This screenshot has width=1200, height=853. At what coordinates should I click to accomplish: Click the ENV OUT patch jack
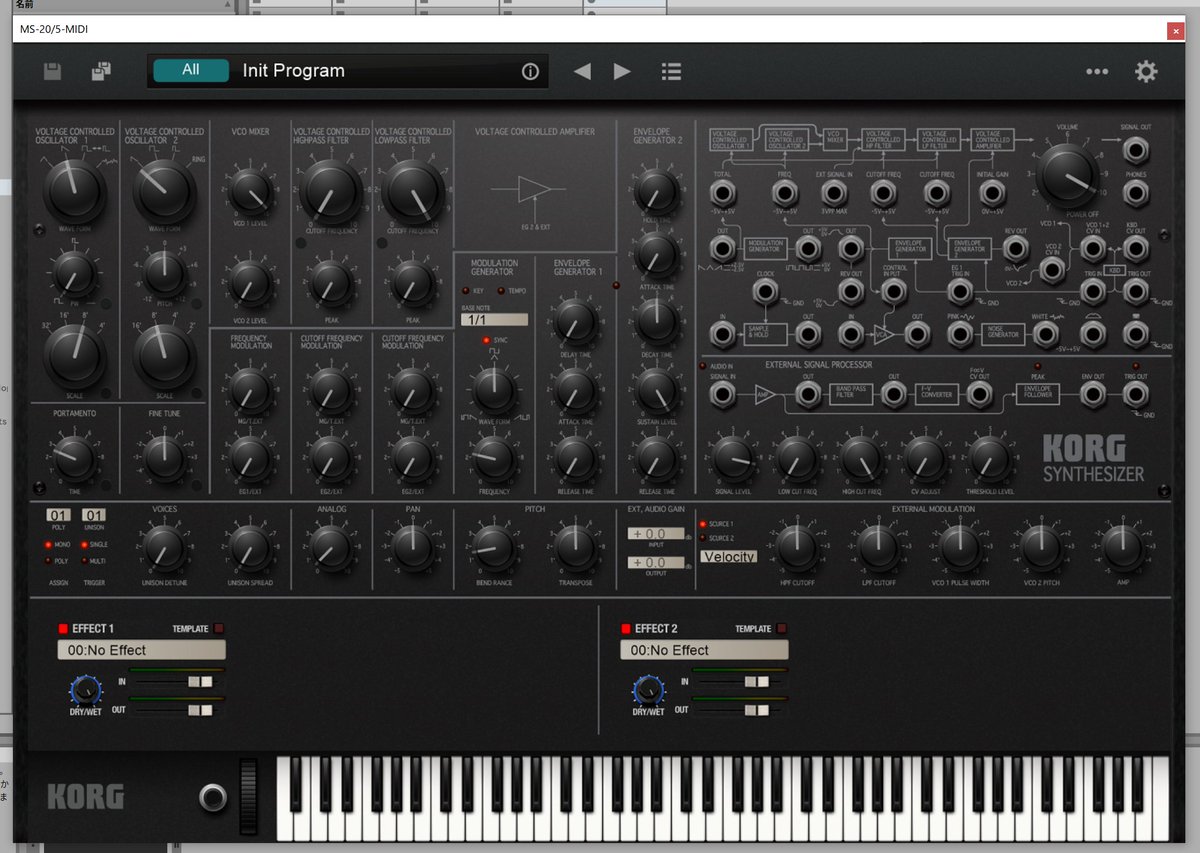coord(1094,395)
